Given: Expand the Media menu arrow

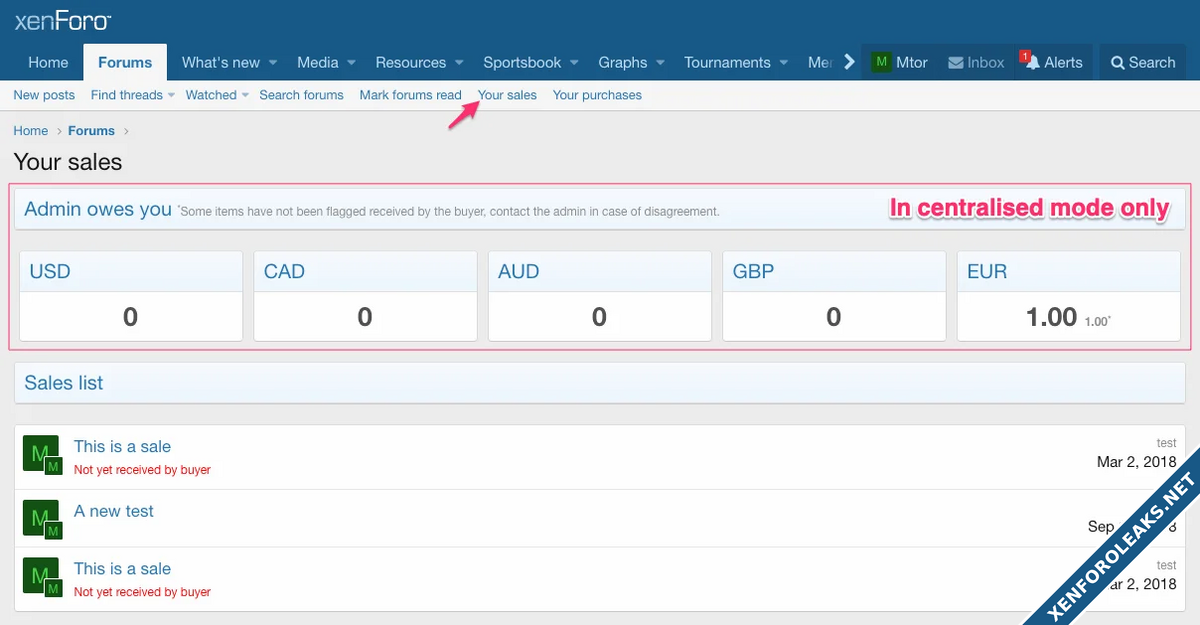Looking at the screenshot, I should (352, 63).
